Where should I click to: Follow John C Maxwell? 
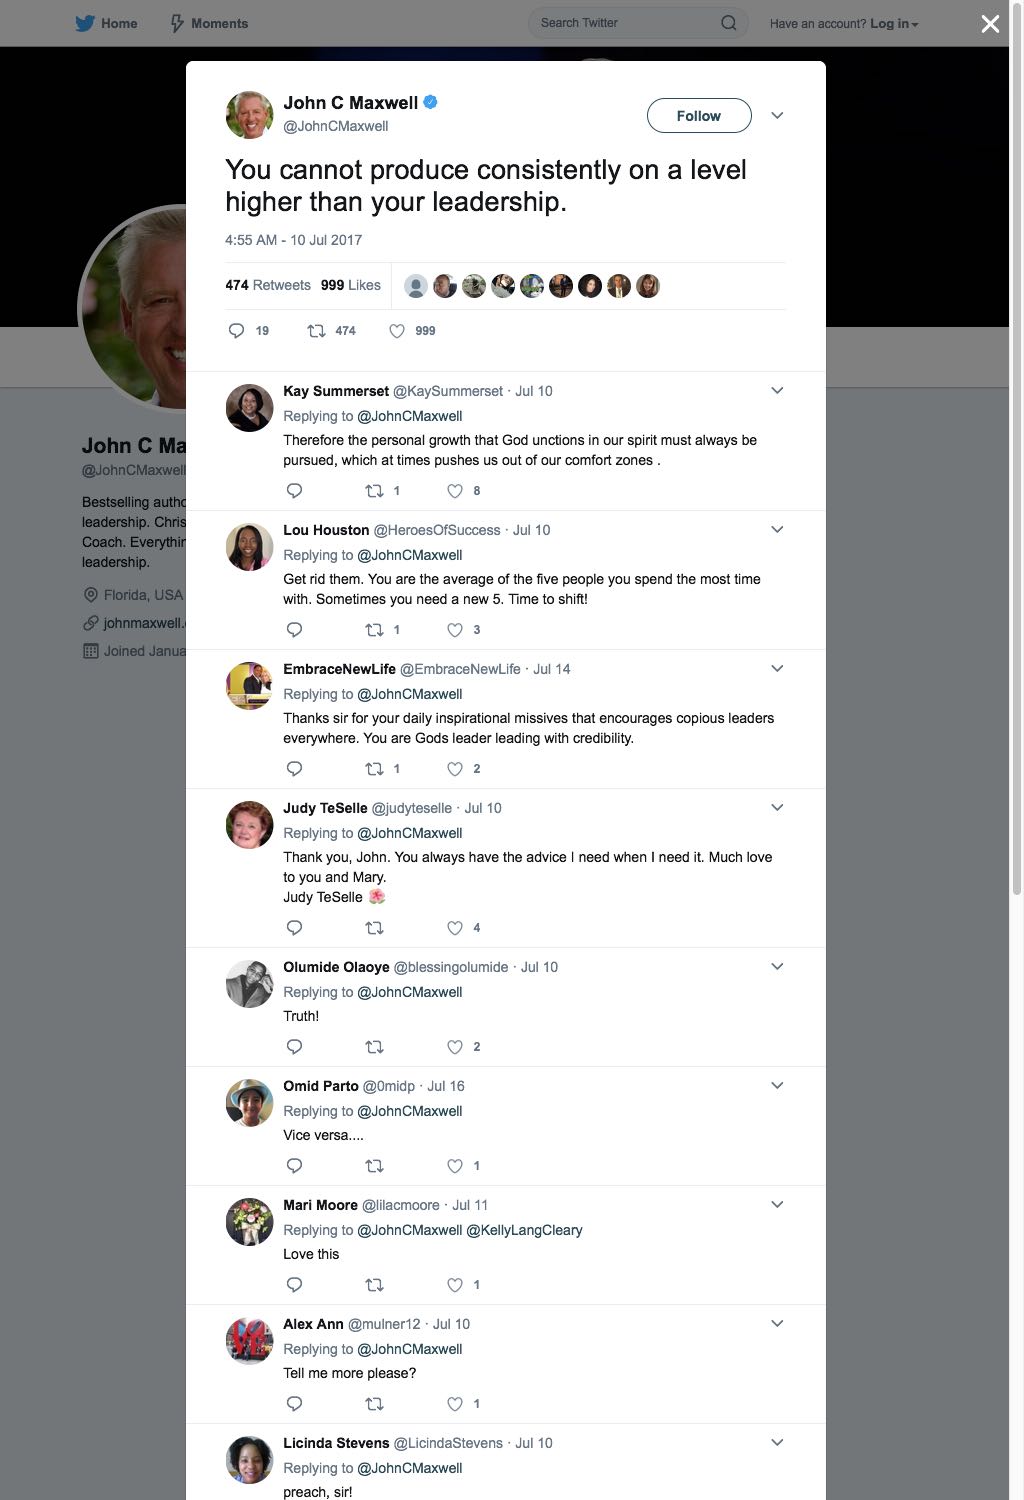699,116
